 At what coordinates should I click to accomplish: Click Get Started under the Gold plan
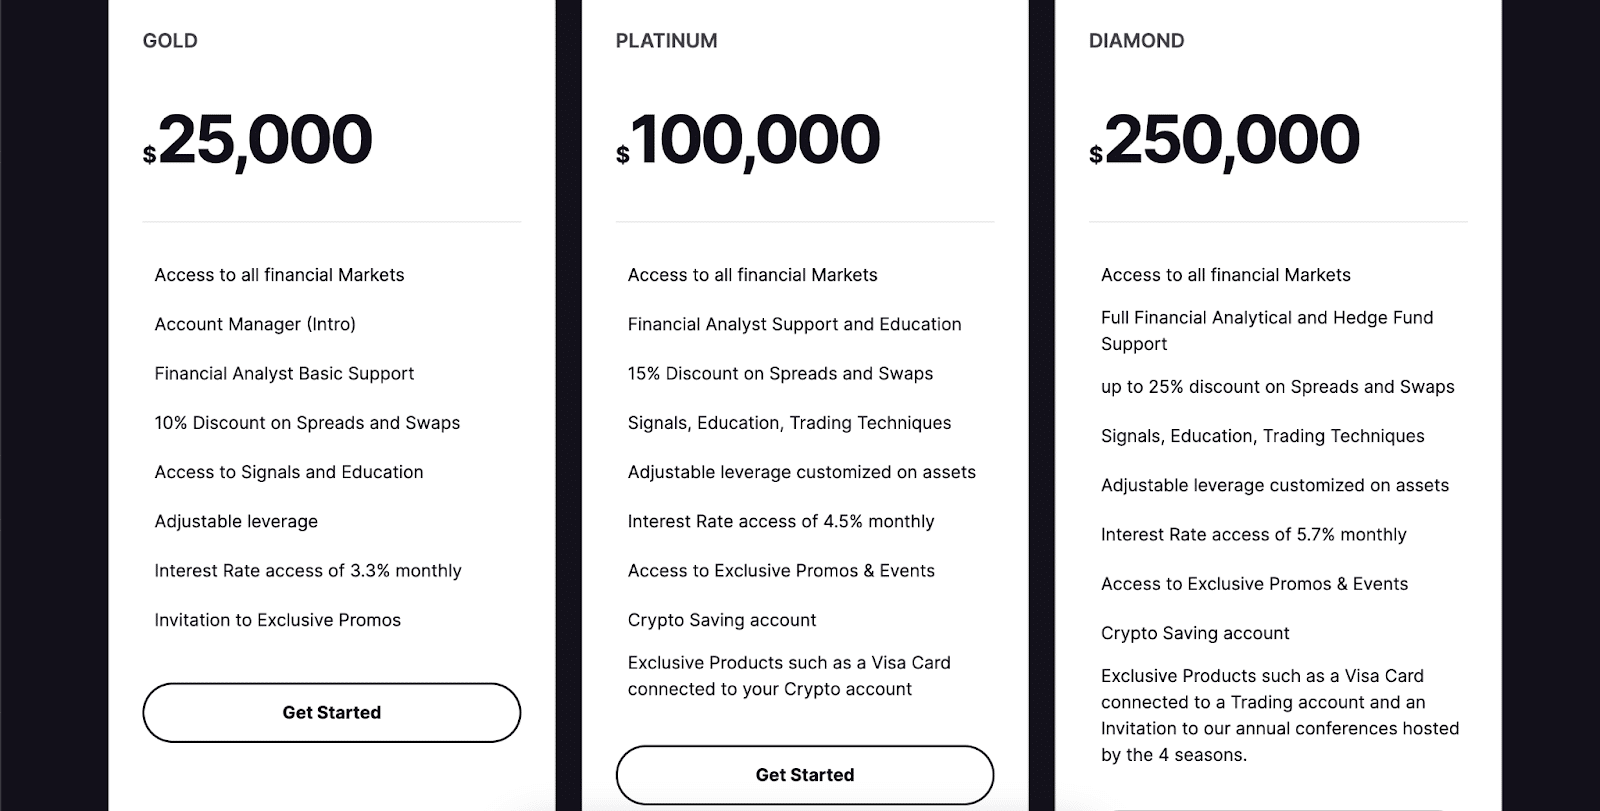point(331,713)
